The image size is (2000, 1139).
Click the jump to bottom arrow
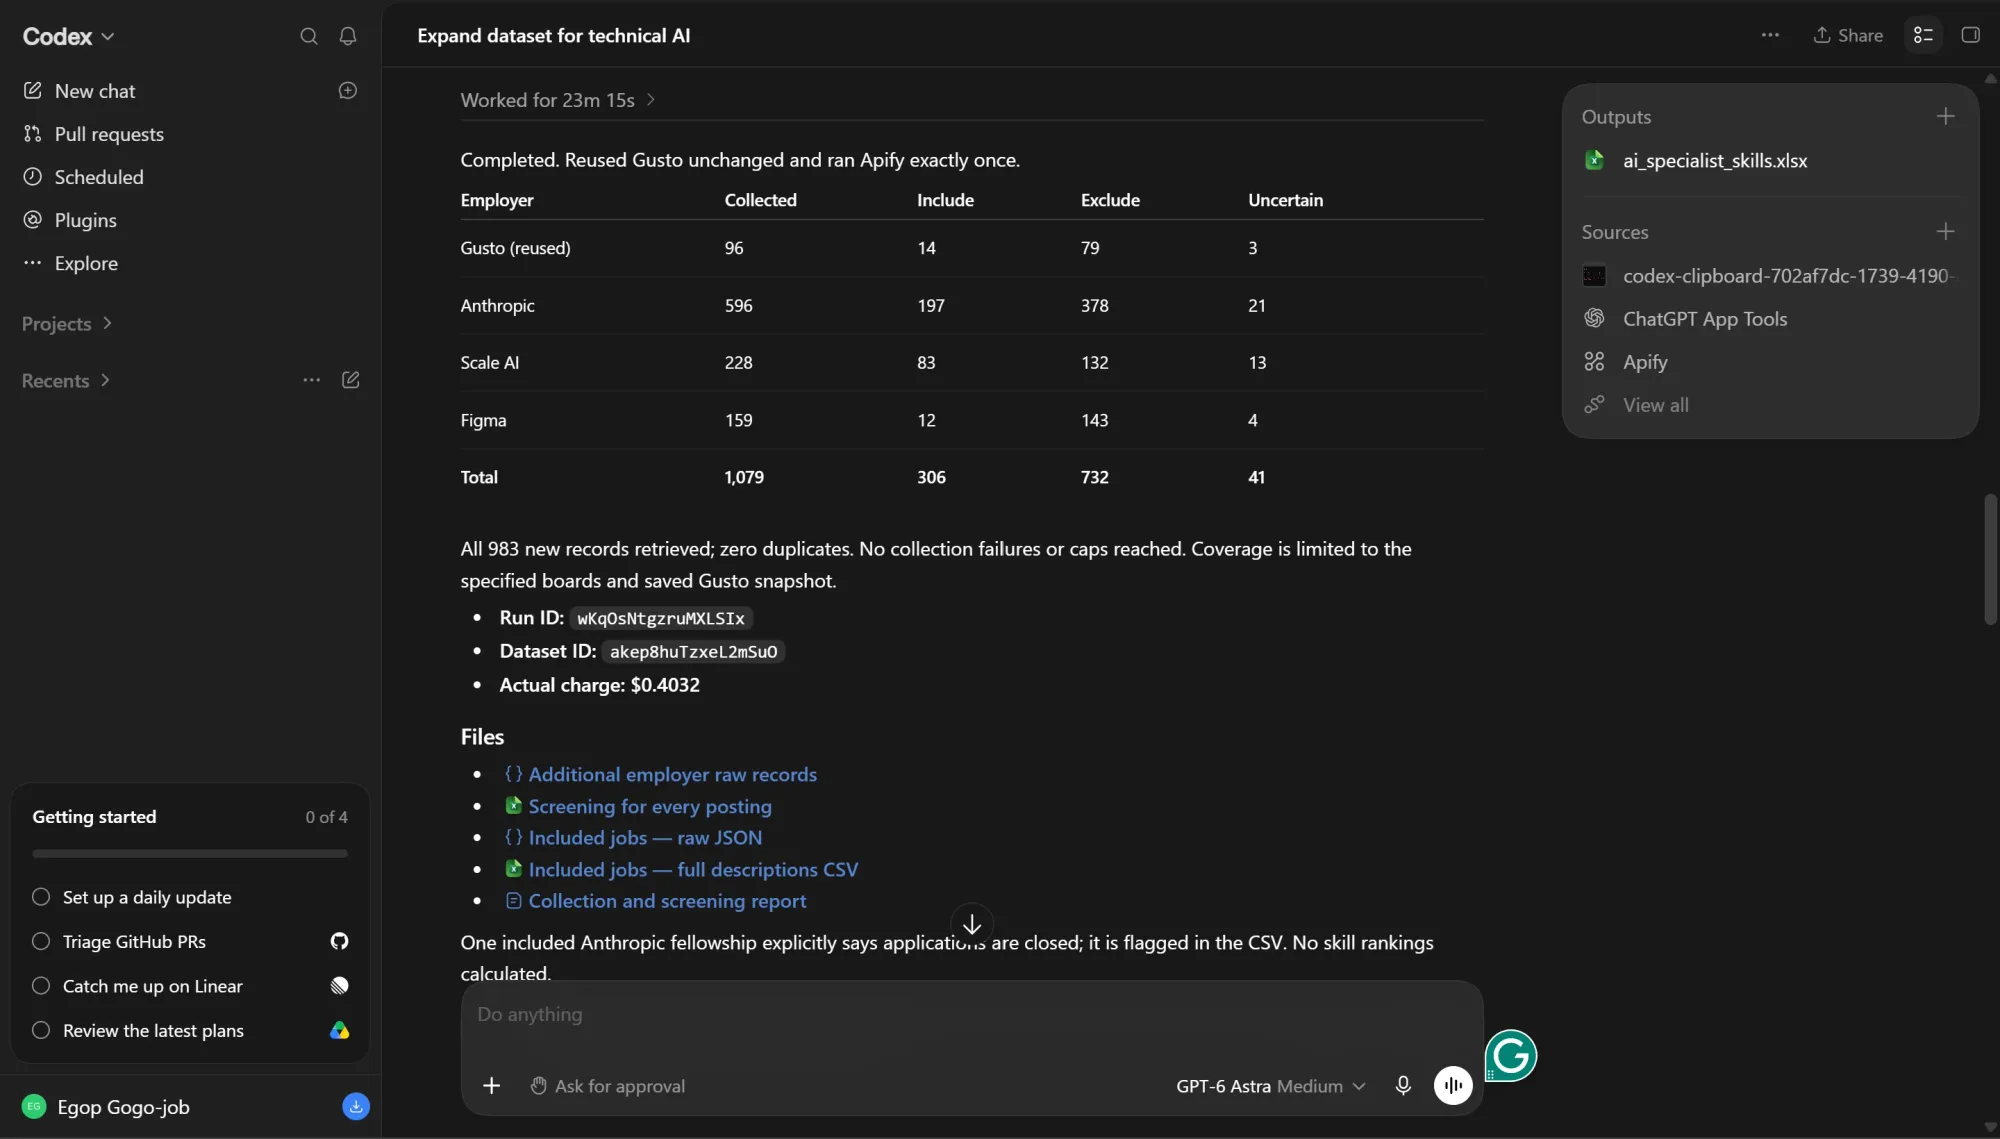(x=972, y=924)
